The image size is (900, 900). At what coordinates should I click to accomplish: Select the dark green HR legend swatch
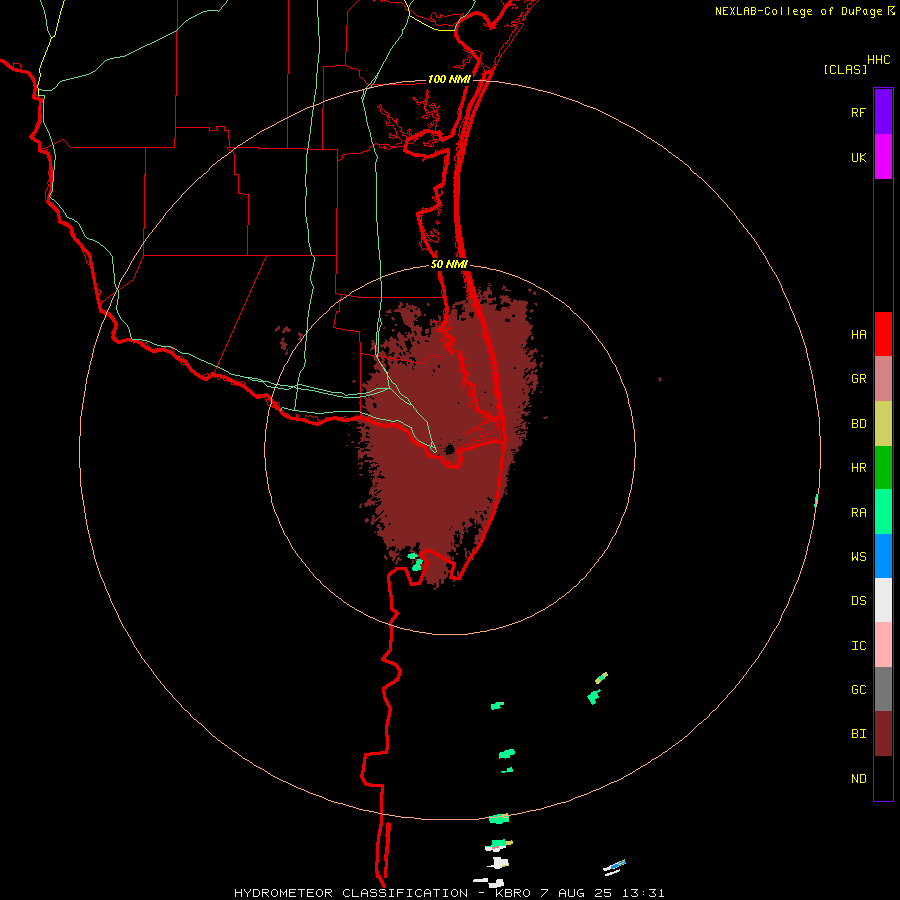pyautogui.click(x=883, y=468)
